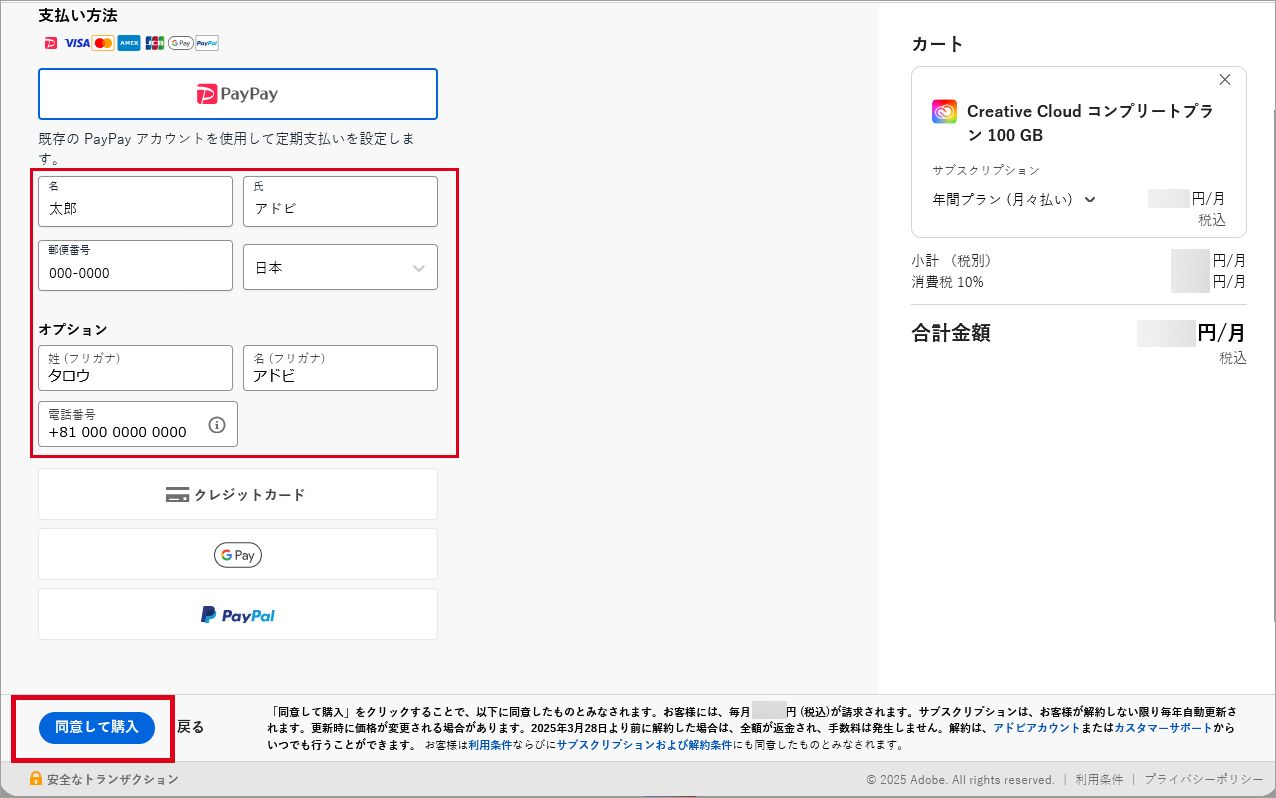This screenshot has height=798, width=1276.
Task: Click the 名 first name field
Action: [x=135, y=201]
